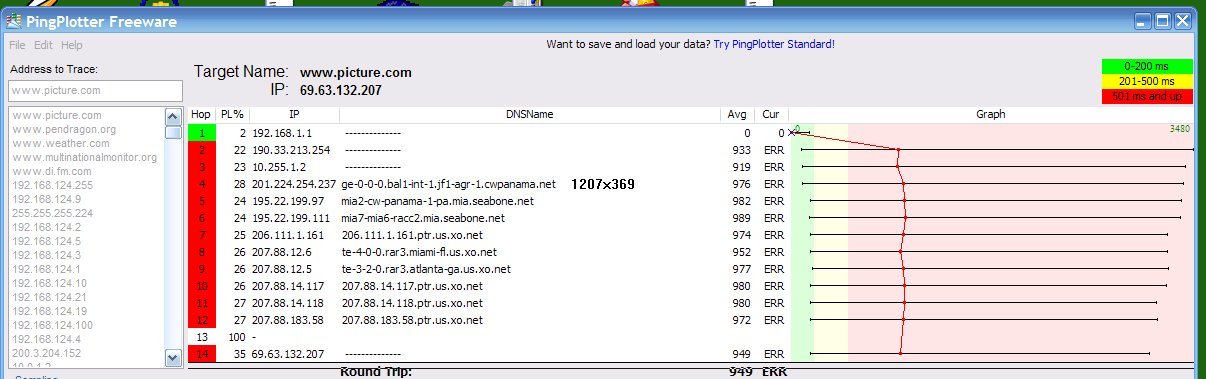Open the Help menu

pyautogui.click(x=72, y=45)
